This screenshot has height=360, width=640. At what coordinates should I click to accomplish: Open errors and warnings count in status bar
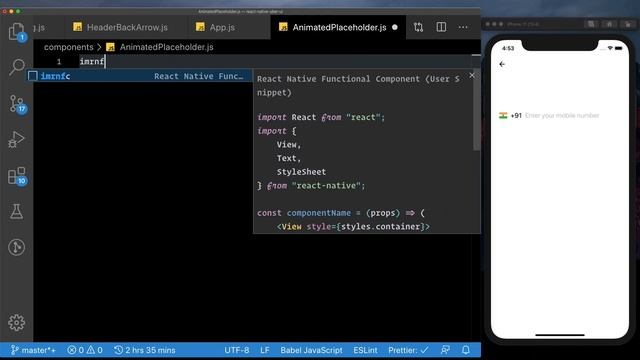(85, 350)
